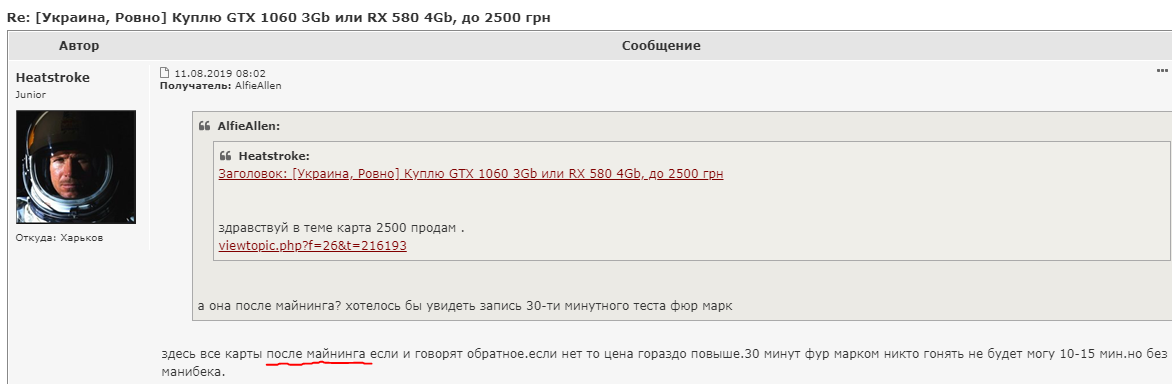Screen dimensions: 1172x384
Task: Click the quote mark icon before Heatstroke
Action: coord(225,156)
